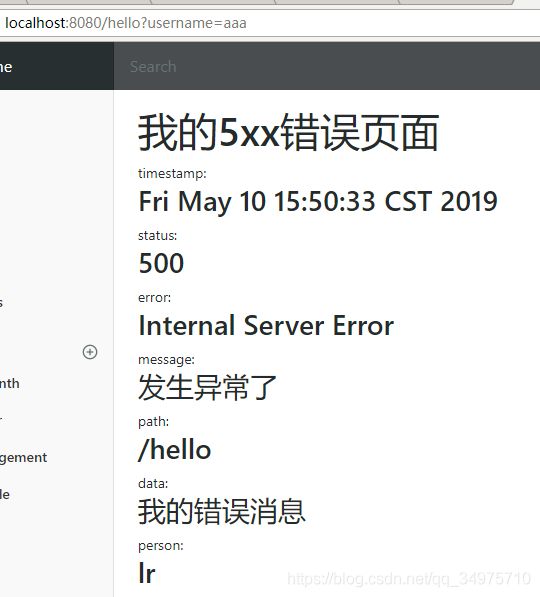
Task: Click the dark Search field in the navbar
Action: 327,66
